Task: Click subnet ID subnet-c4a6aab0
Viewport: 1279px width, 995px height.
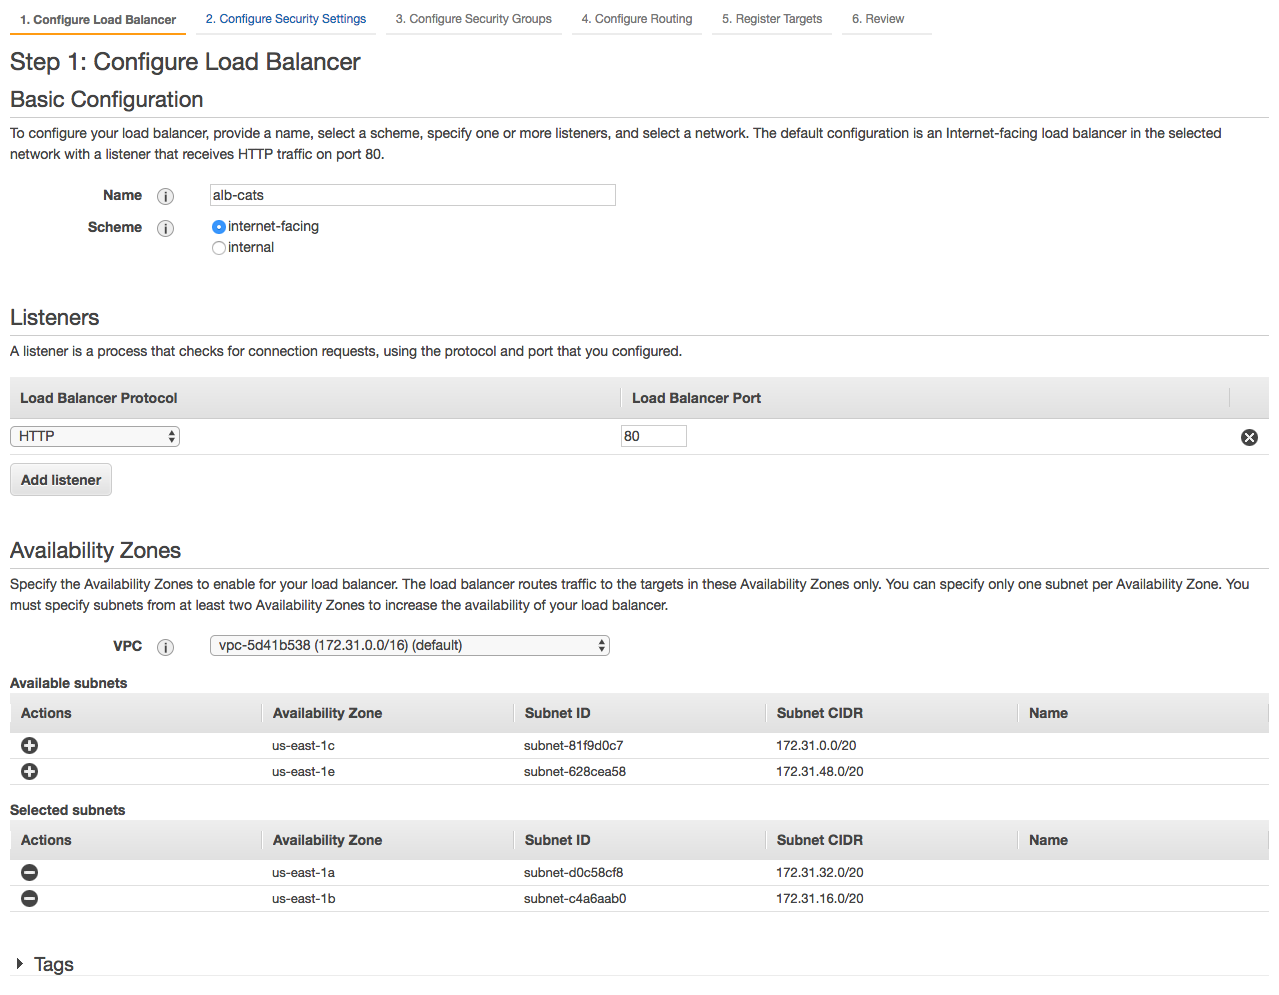Action: (x=575, y=898)
